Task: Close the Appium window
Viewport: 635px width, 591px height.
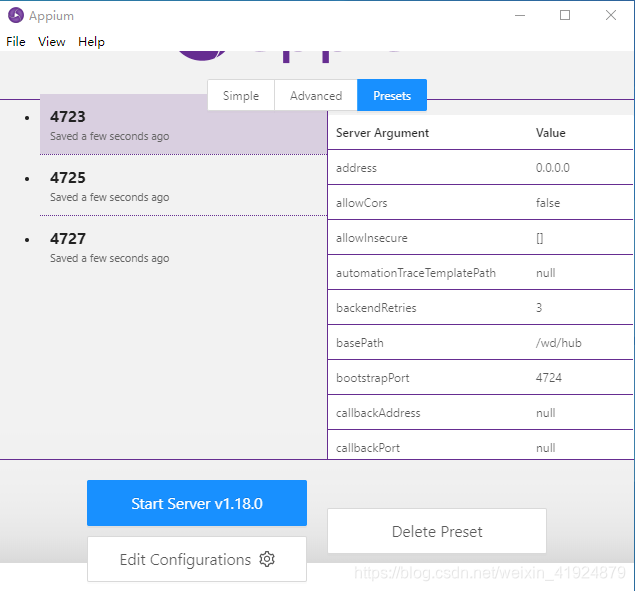Action: (611, 15)
